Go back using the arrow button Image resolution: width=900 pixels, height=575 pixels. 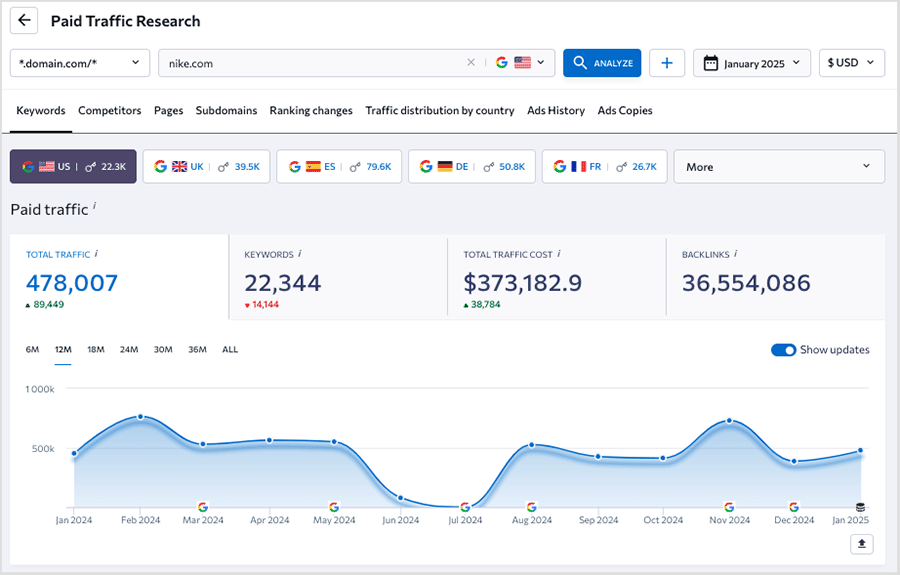click(24, 21)
